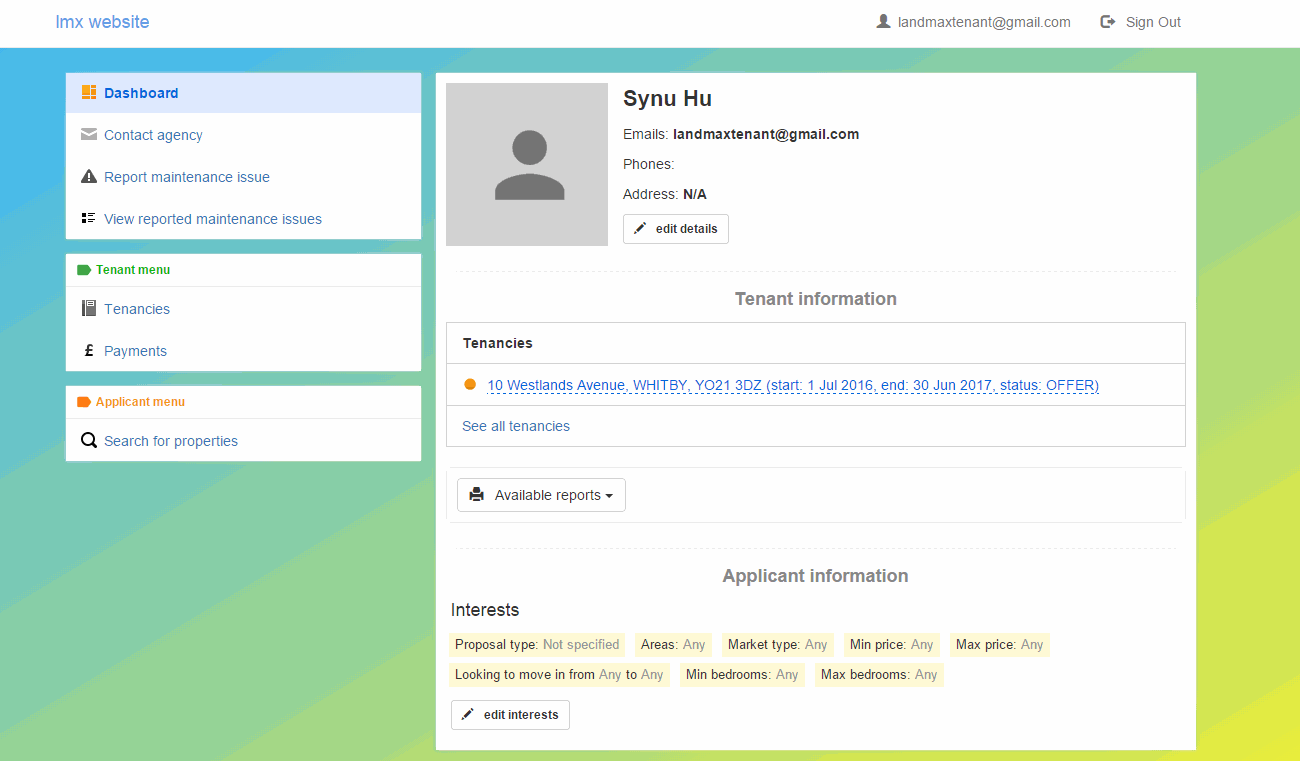This screenshot has height=761, width=1300.
Task: Expand the Tenant menu header
Action: pyautogui.click(x=131, y=269)
